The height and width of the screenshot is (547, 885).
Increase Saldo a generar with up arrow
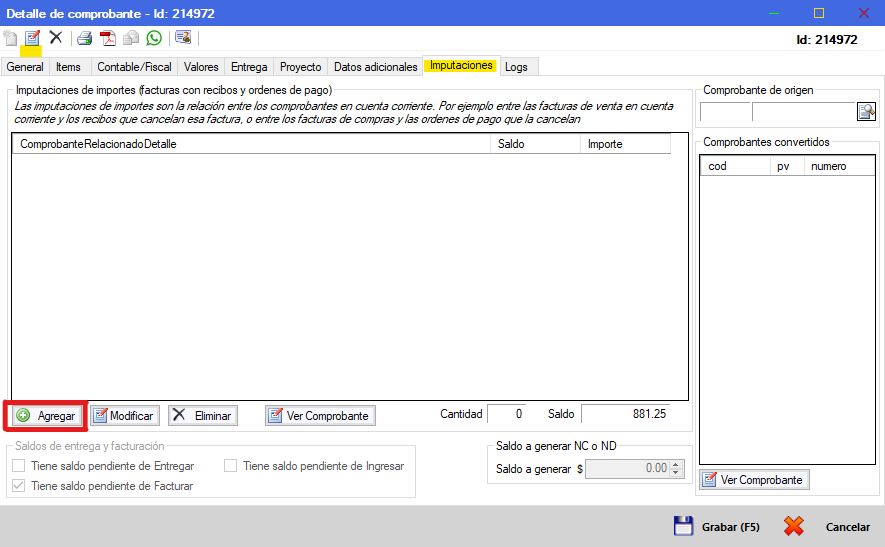pyautogui.click(x=676, y=465)
